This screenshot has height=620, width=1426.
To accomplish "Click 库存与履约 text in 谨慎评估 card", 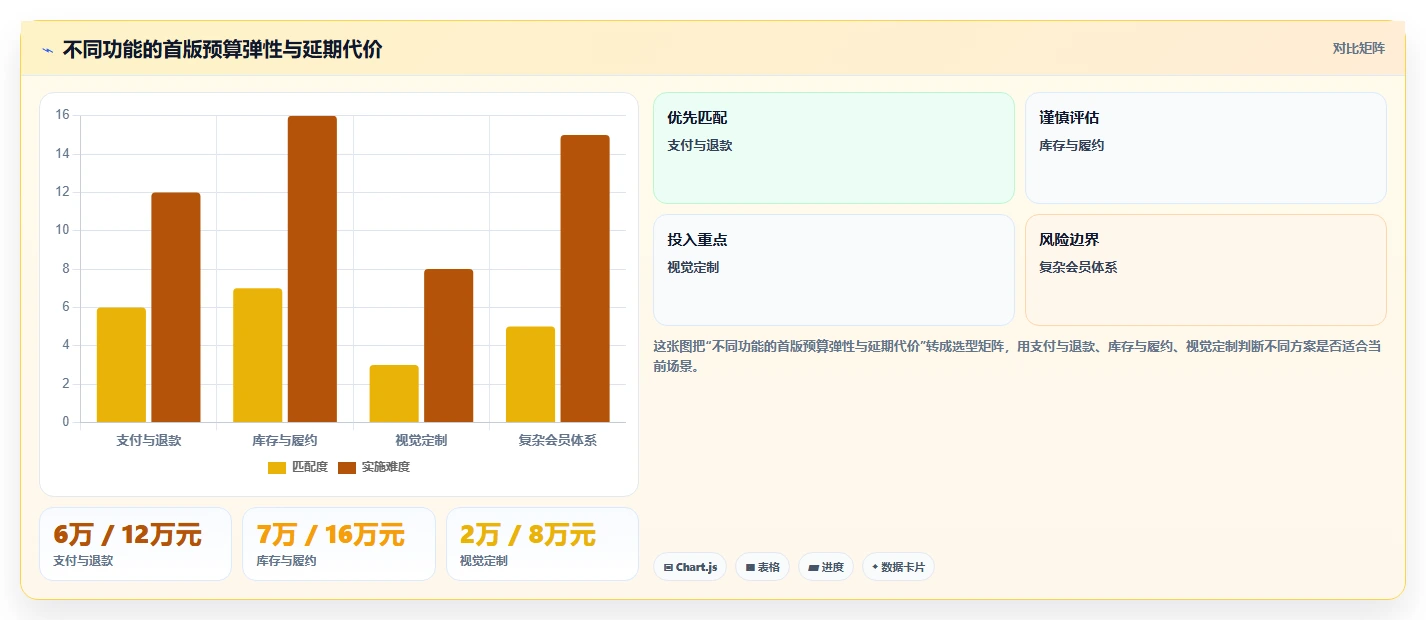I will (1072, 145).
